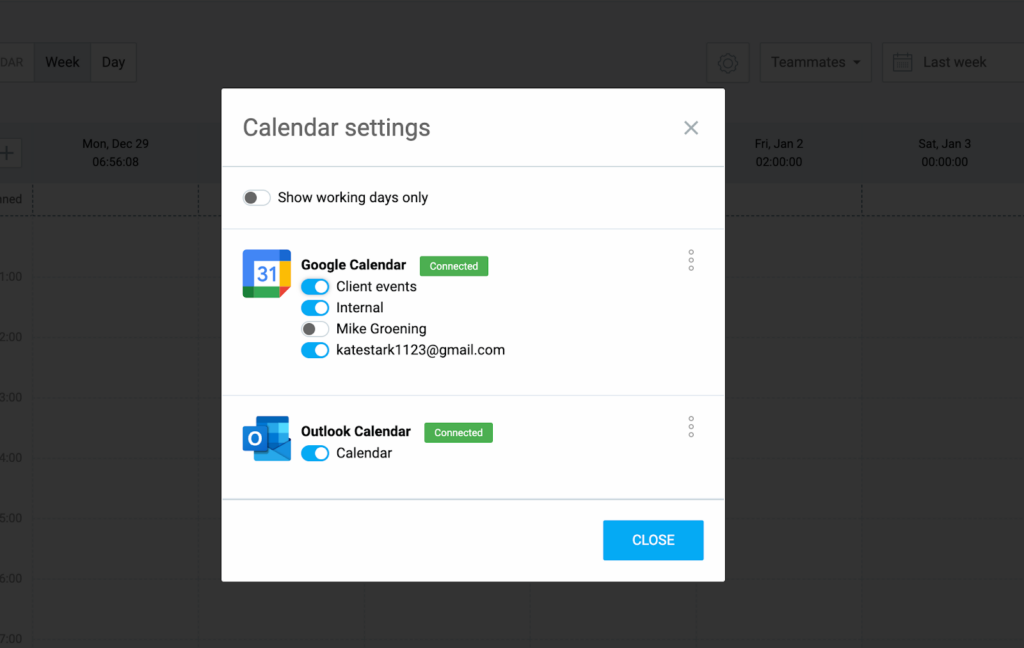1024x648 pixels.
Task: Open the Last week date range picker
Action: (954, 63)
